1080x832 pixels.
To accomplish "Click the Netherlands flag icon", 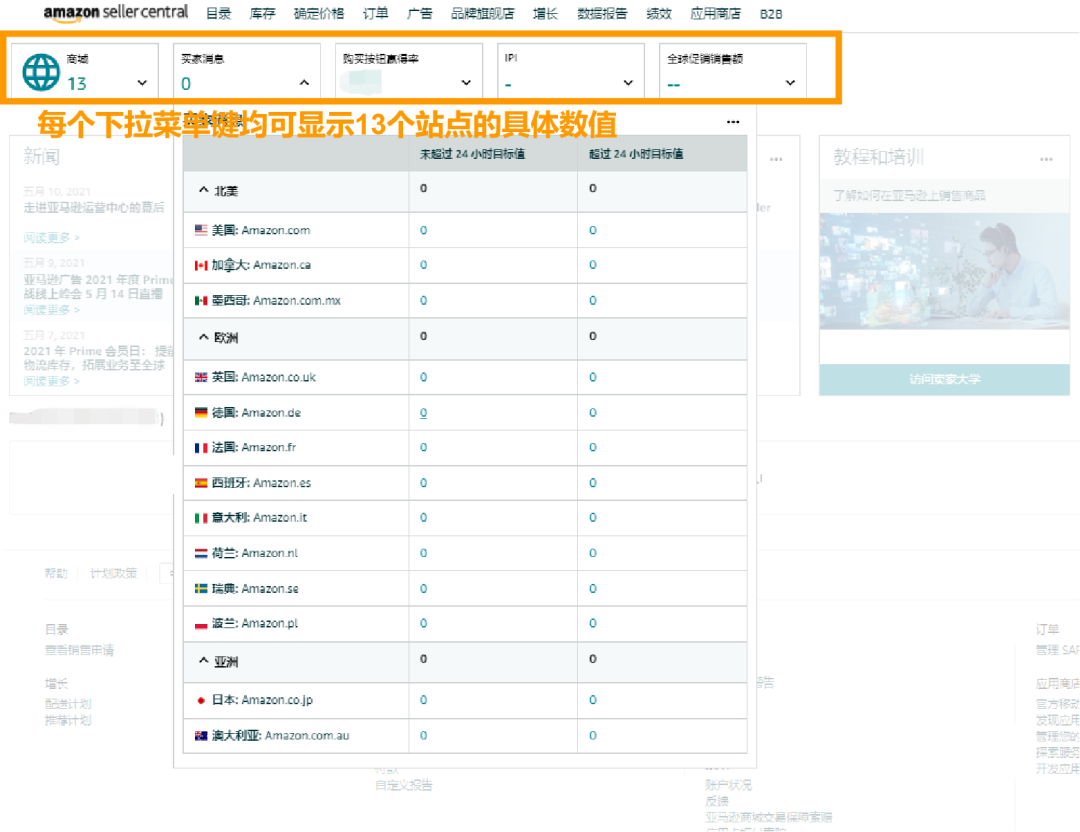I will (201, 553).
